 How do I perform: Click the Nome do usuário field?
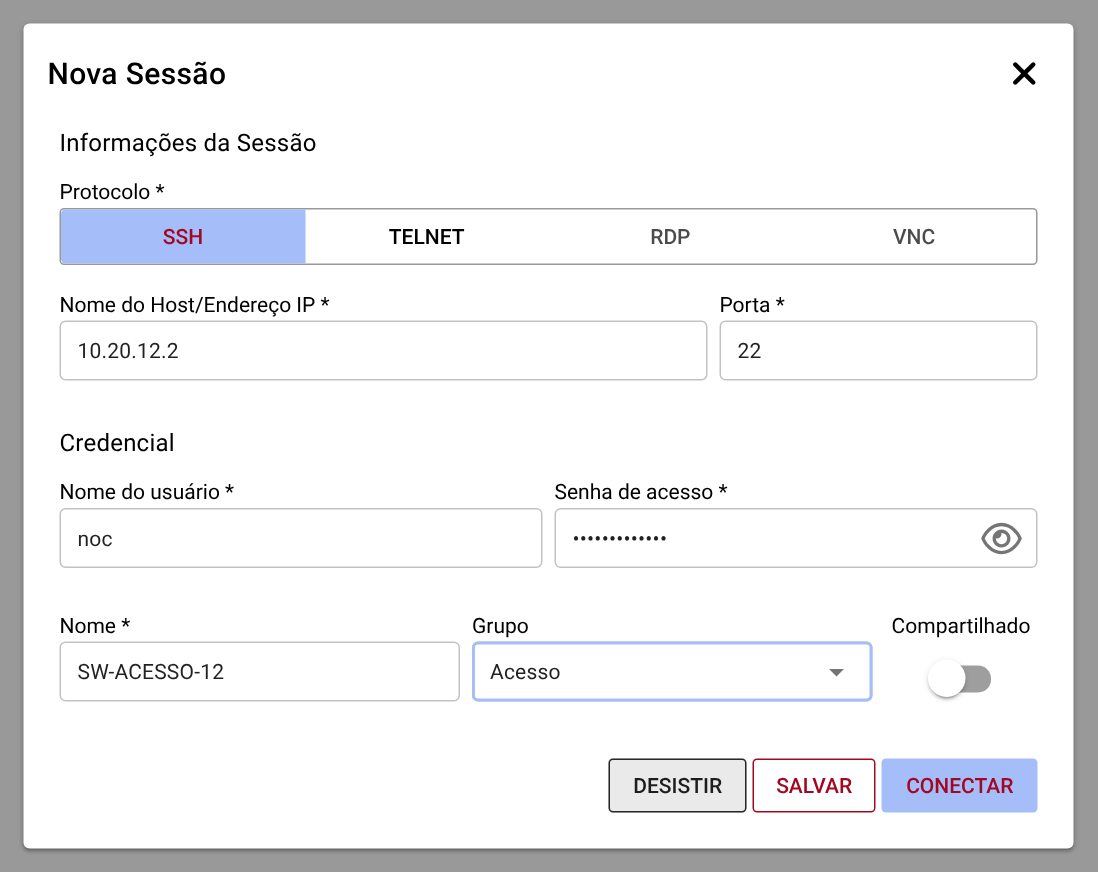click(301, 538)
